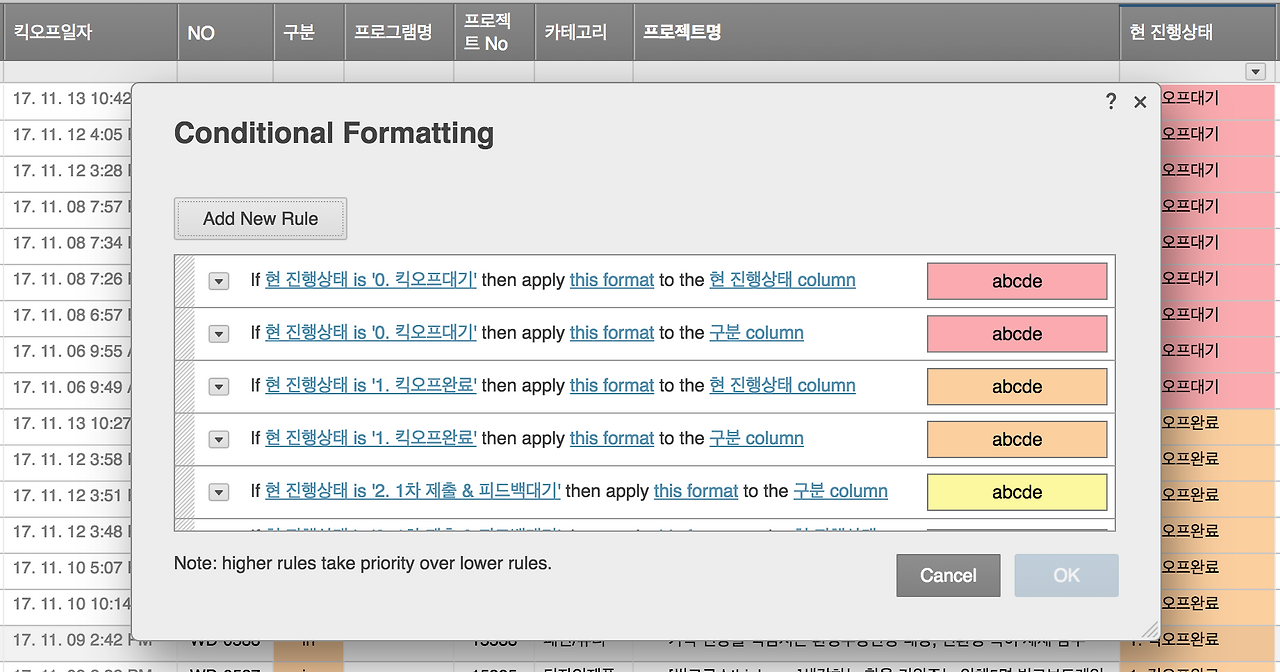Select the 프로그램명 column header
The image size is (1280, 672).
399,31
